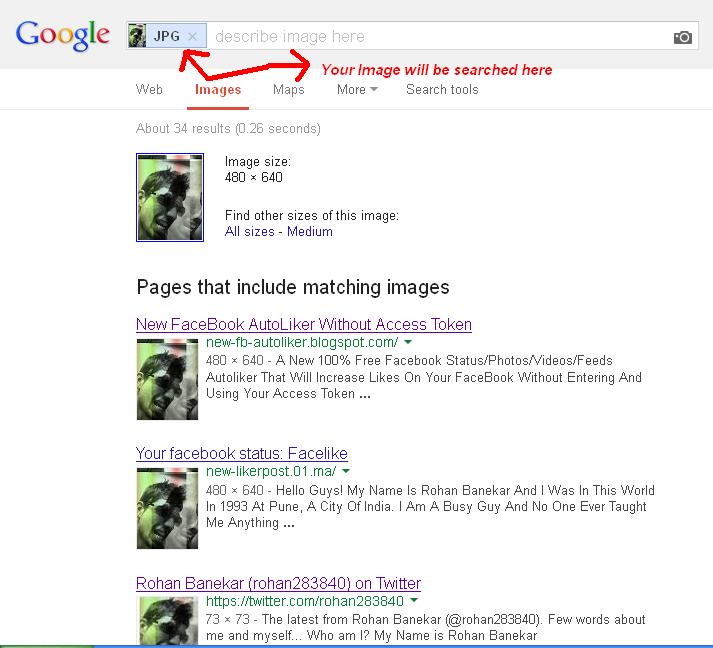Click the '480 × 640' size value under Image size
Image resolution: width=713 pixels, height=648 pixels.
[x=254, y=177]
